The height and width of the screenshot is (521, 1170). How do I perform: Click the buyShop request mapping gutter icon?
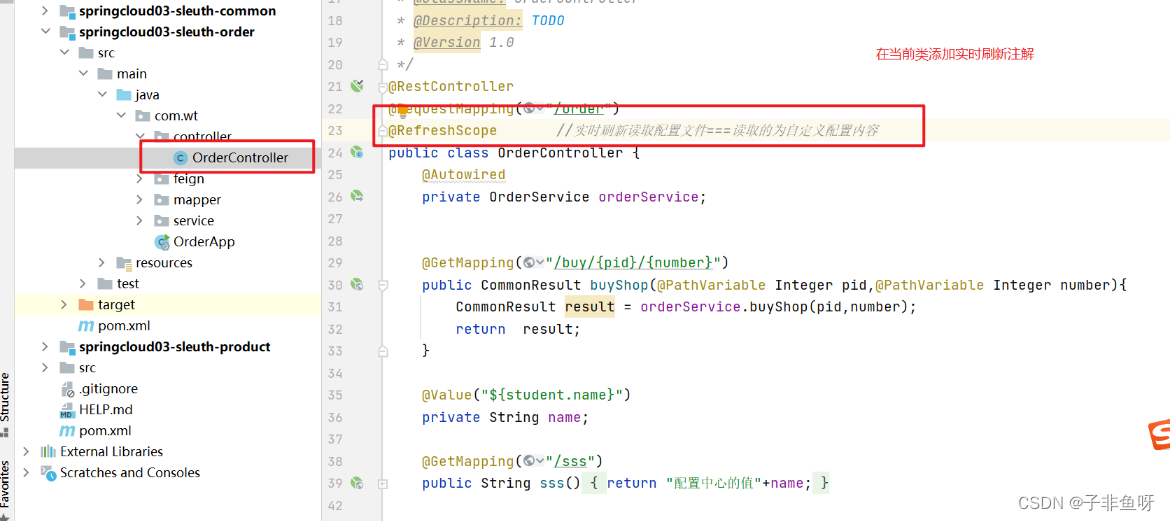click(357, 284)
